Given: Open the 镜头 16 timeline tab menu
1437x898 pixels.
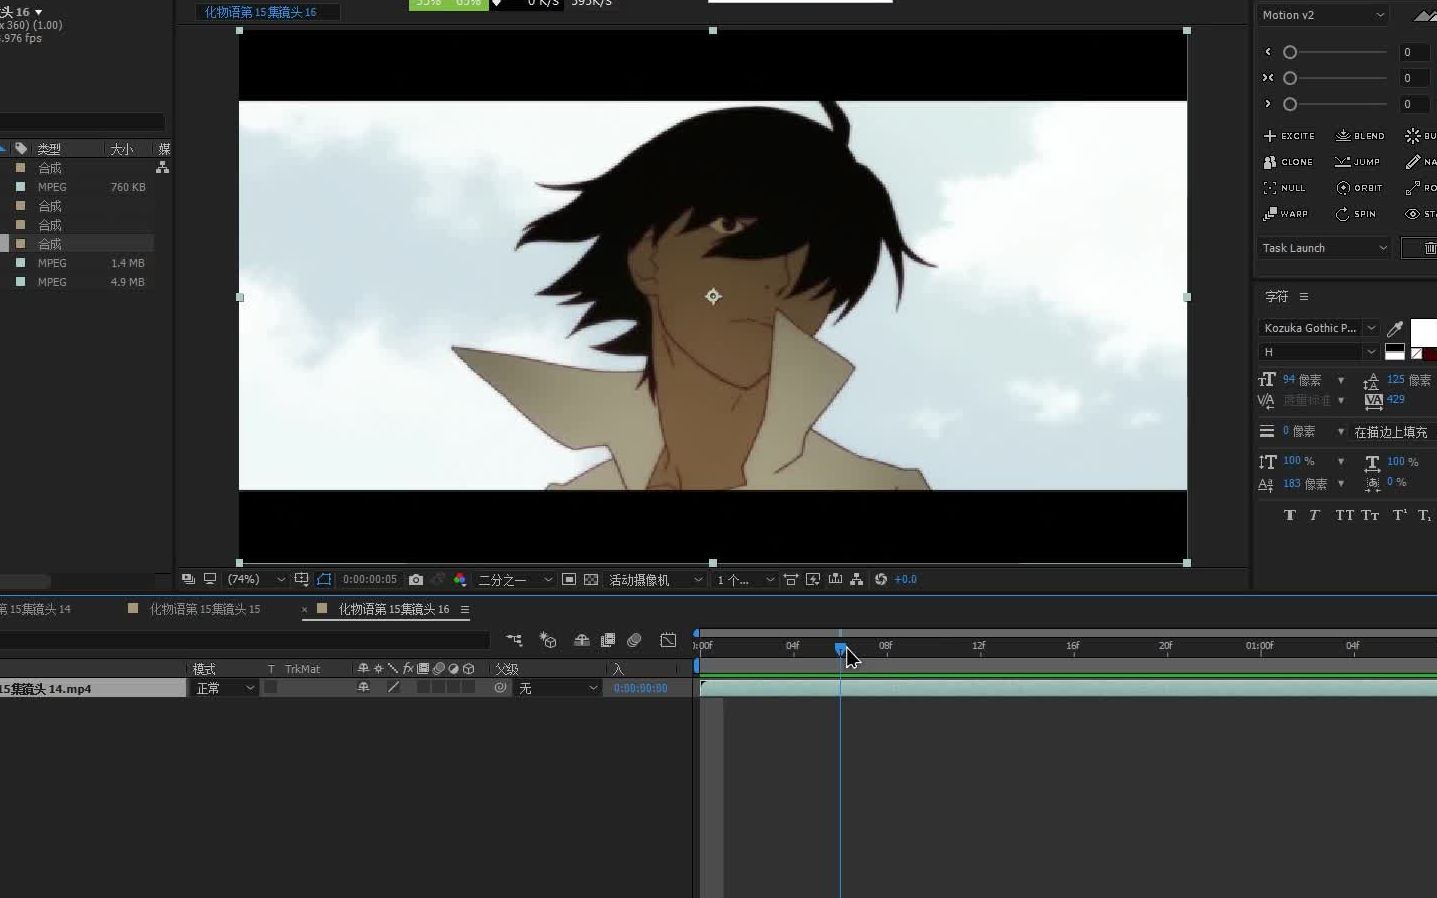Looking at the screenshot, I should 465,609.
